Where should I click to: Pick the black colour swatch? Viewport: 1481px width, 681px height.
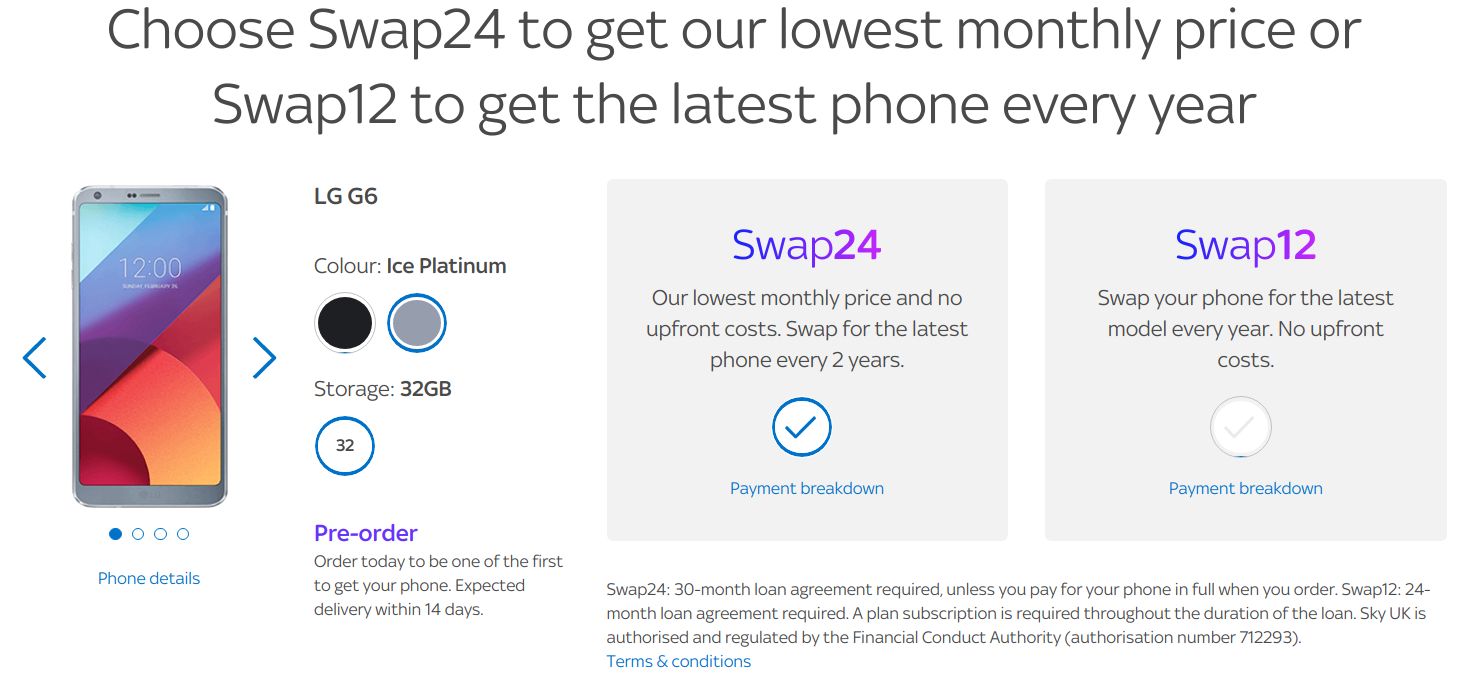point(345,323)
